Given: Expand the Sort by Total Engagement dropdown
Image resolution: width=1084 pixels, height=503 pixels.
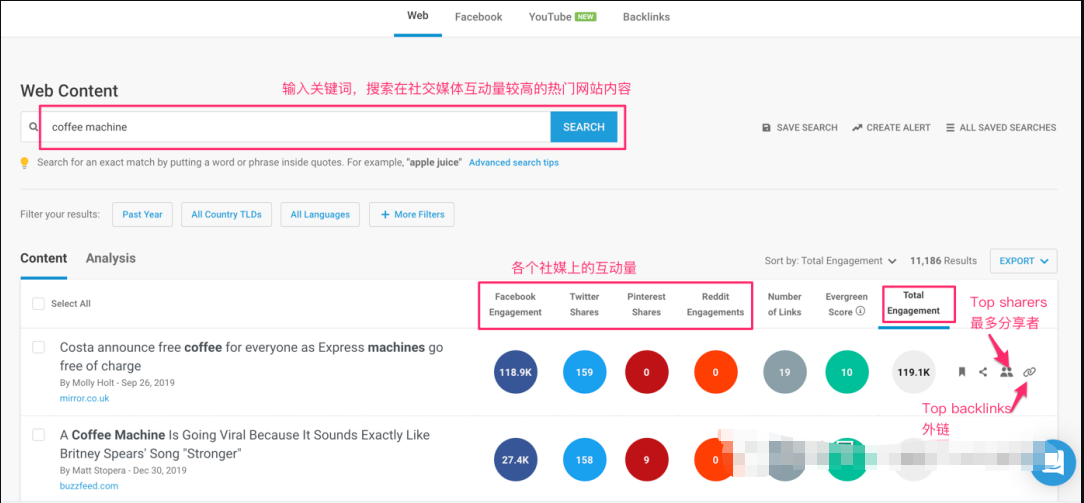Looking at the screenshot, I should (831, 261).
